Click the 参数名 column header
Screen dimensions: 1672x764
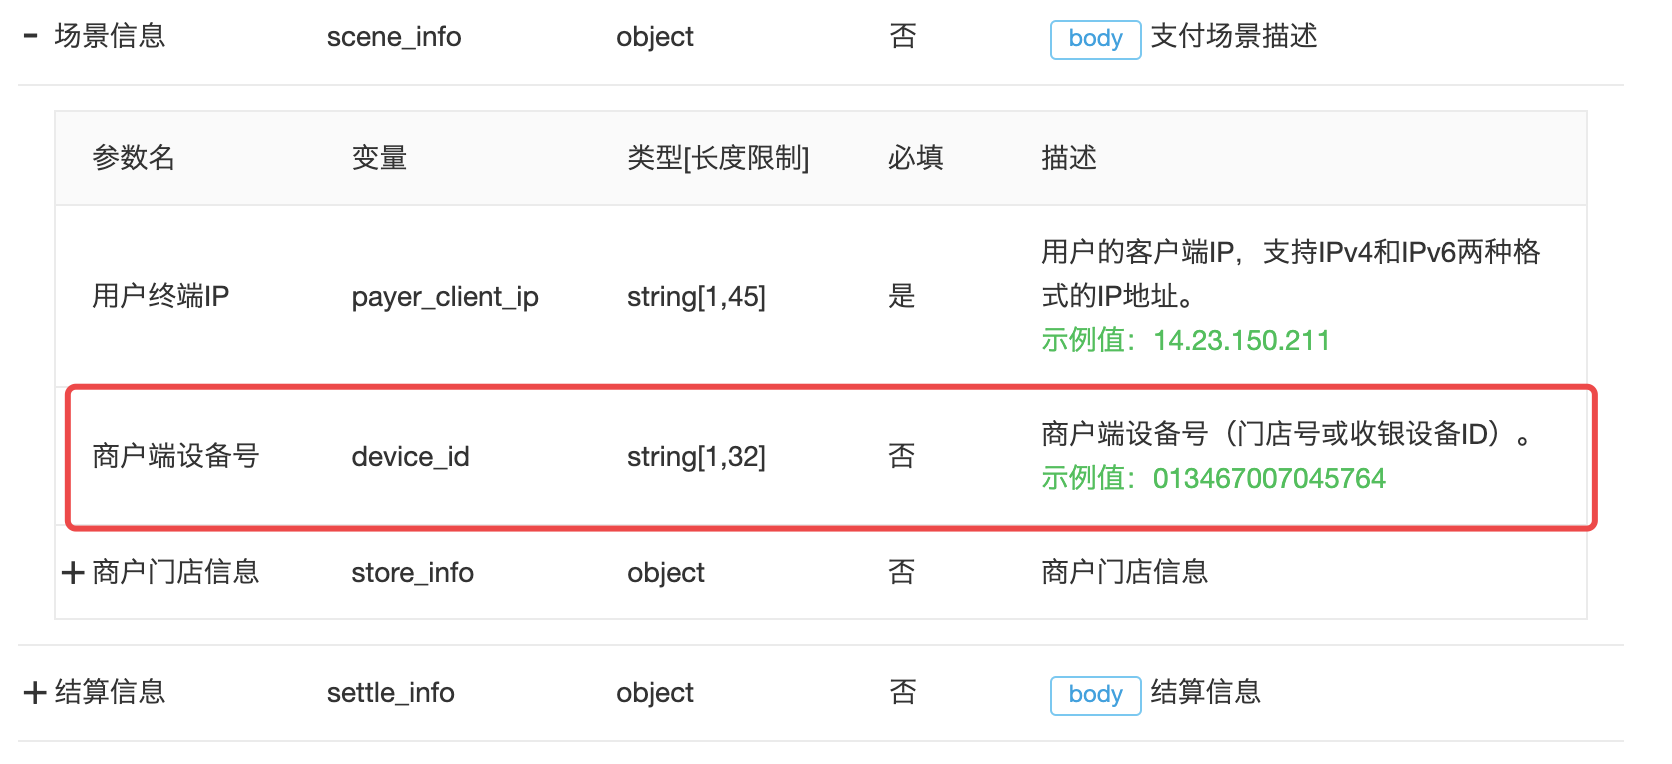[x=134, y=158]
